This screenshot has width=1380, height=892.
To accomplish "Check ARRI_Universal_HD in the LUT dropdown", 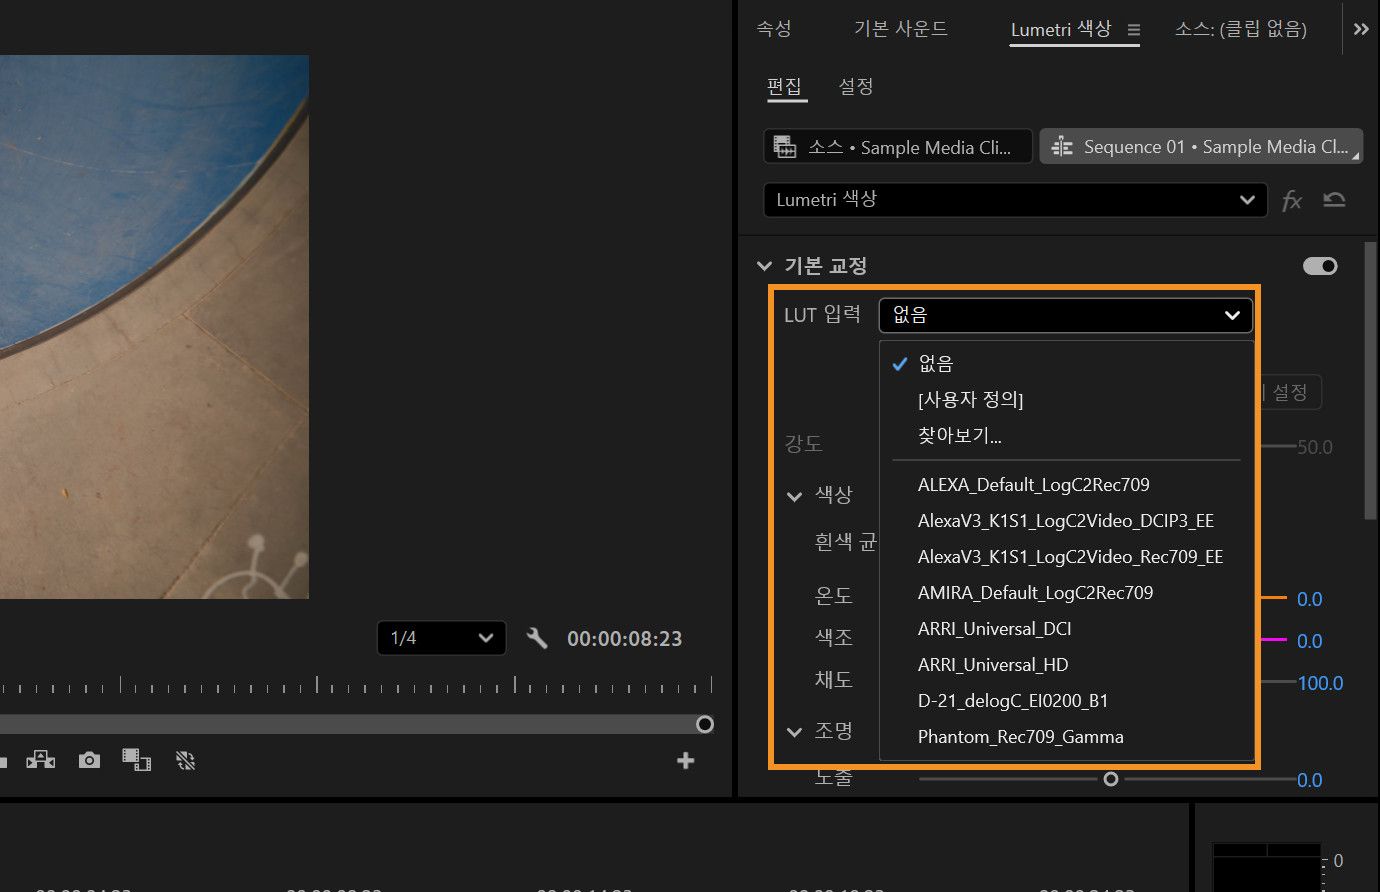I will [x=992, y=664].
